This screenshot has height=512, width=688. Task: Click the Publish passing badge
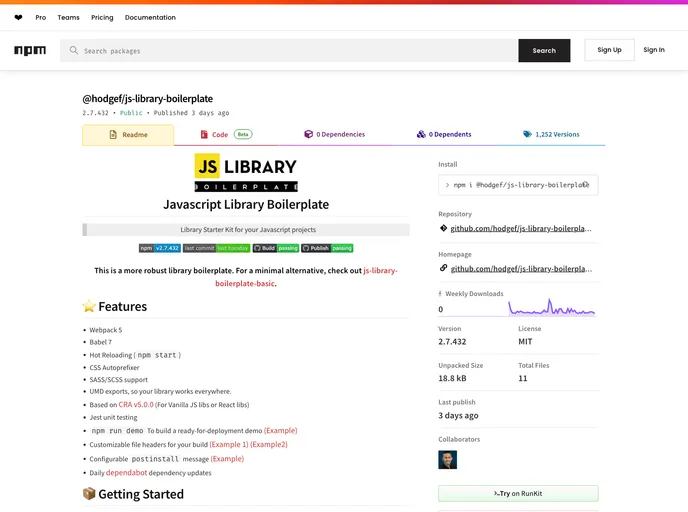328,248
